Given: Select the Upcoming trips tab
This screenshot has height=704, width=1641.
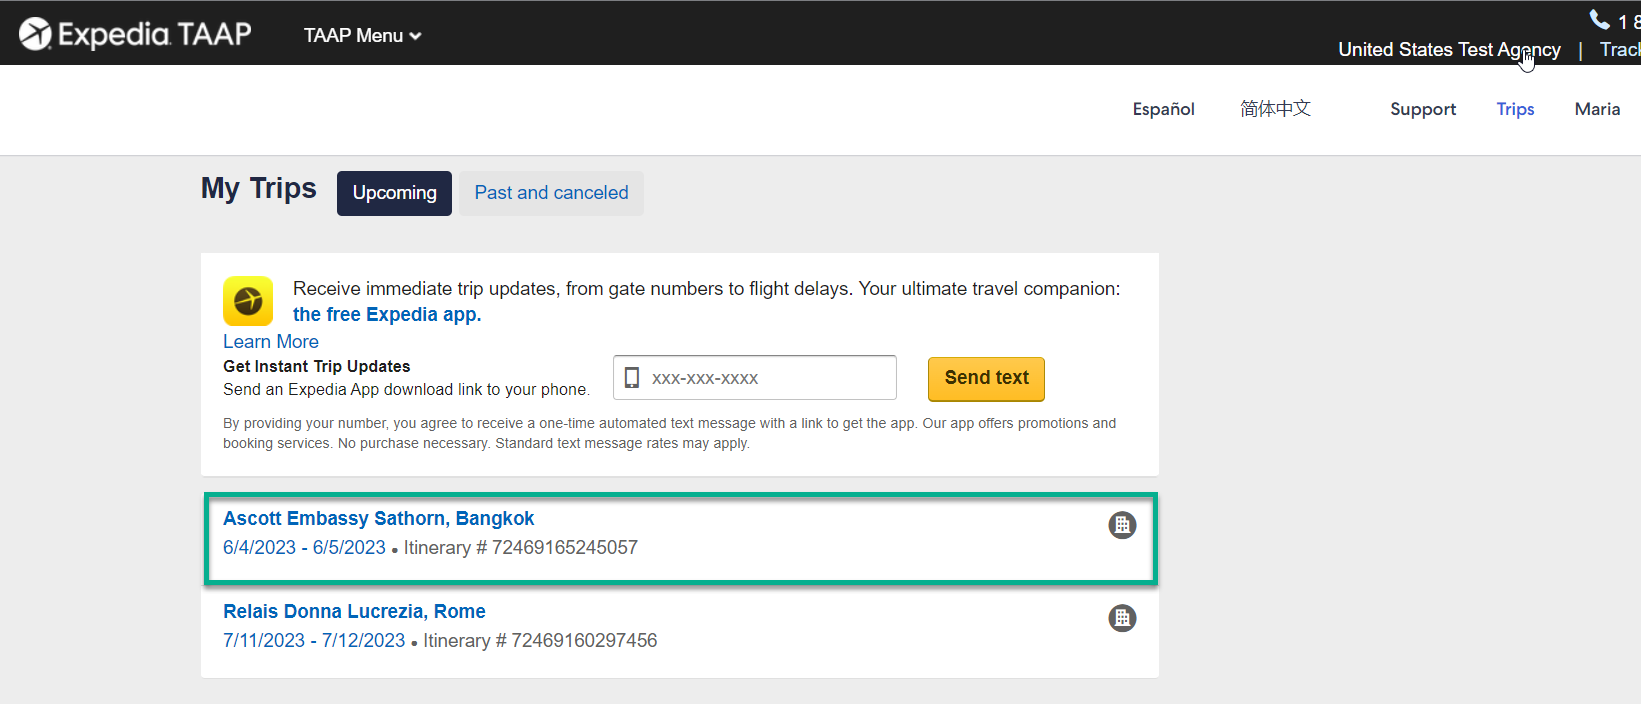Looking at the screenshot, I should [394, 193].
